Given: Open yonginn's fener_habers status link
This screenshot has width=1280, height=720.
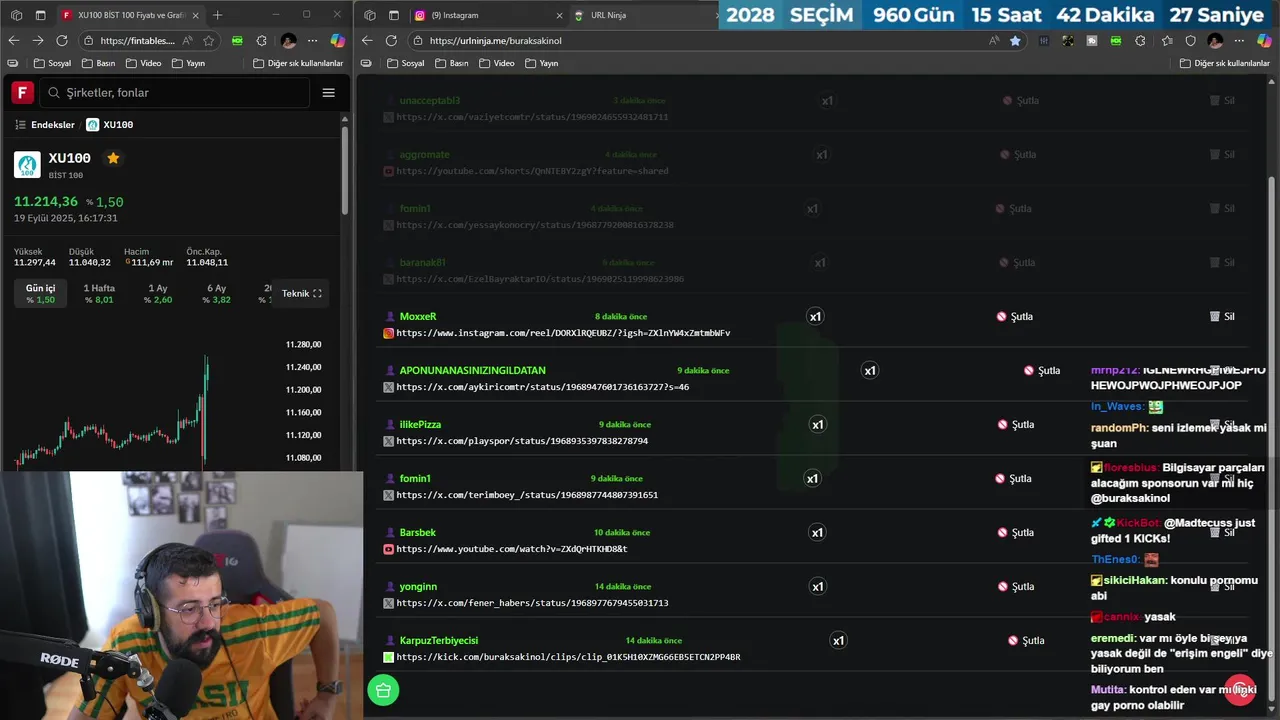Looking at the screenshot, I should tap(532, 603).
